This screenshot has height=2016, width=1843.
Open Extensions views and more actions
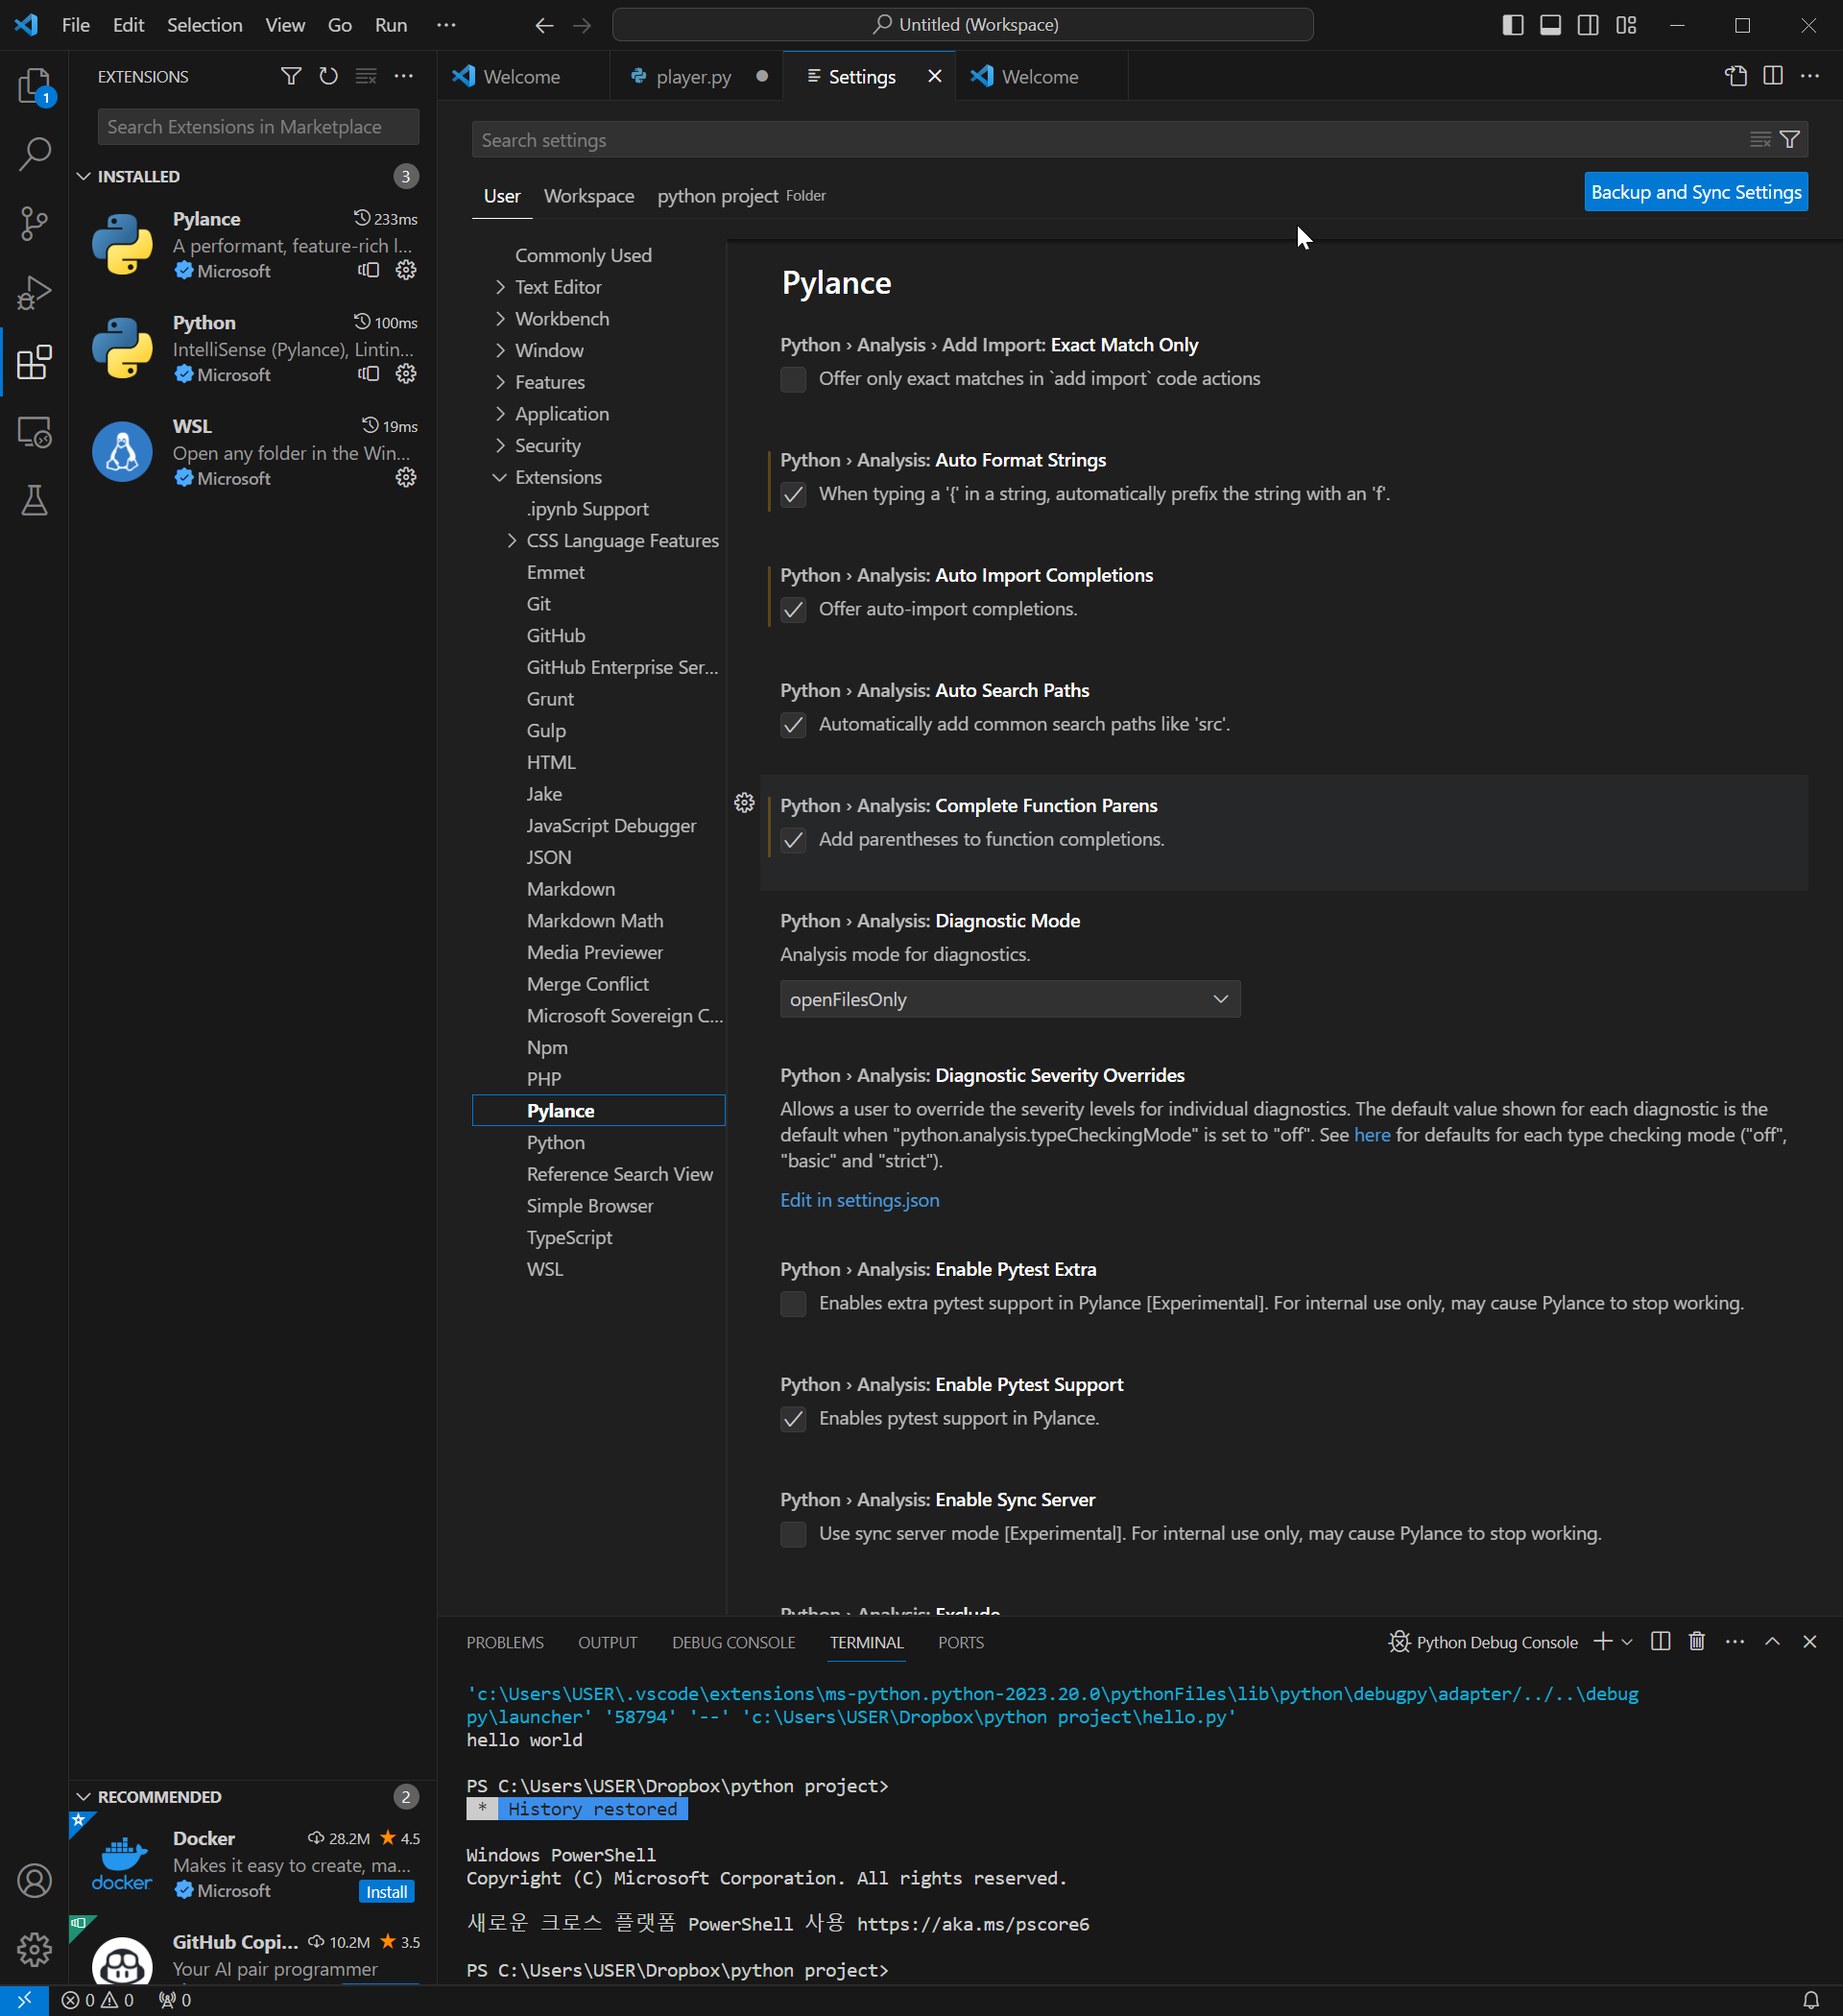click(x=404, y=76)
